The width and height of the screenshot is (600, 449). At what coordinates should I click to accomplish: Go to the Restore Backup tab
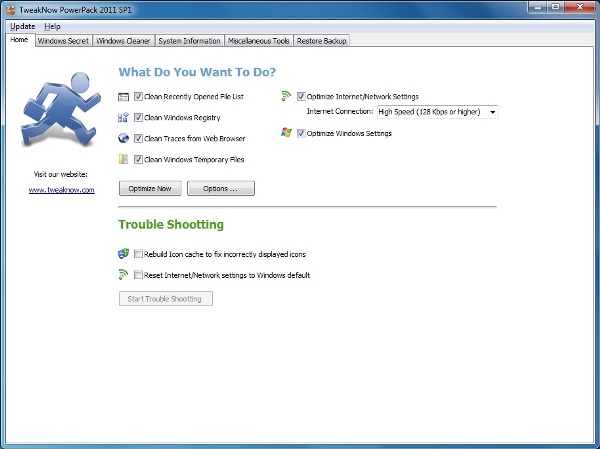coord(321,41)
